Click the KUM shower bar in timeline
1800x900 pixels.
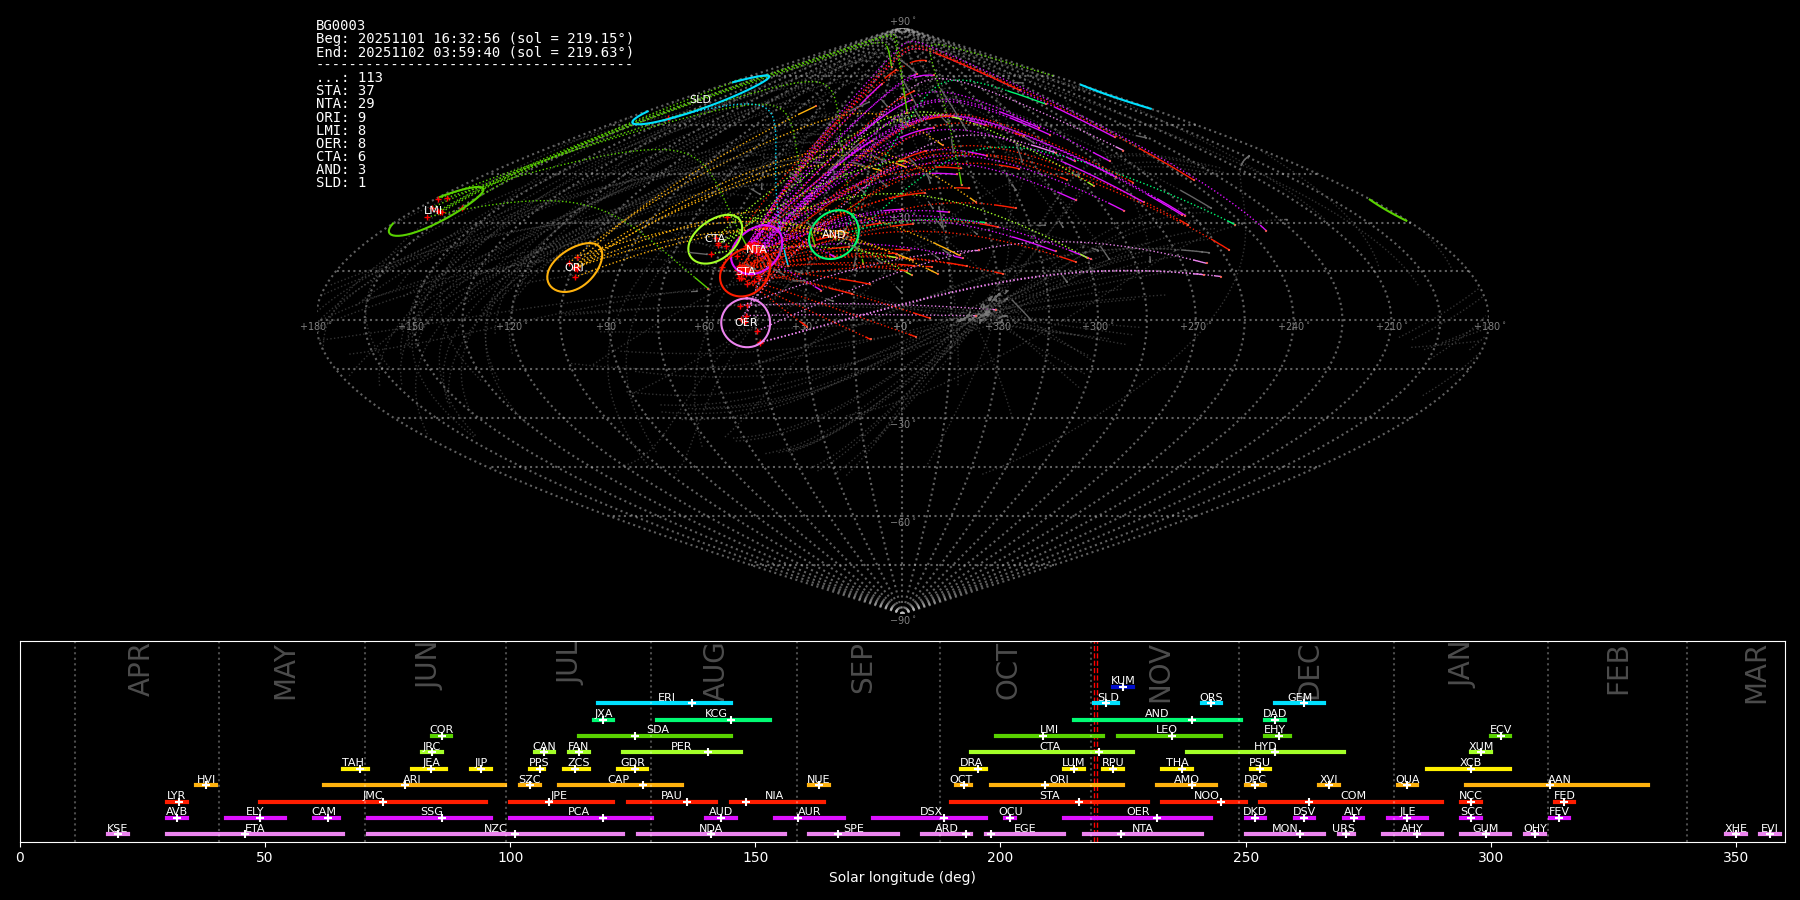point(1123,687)
